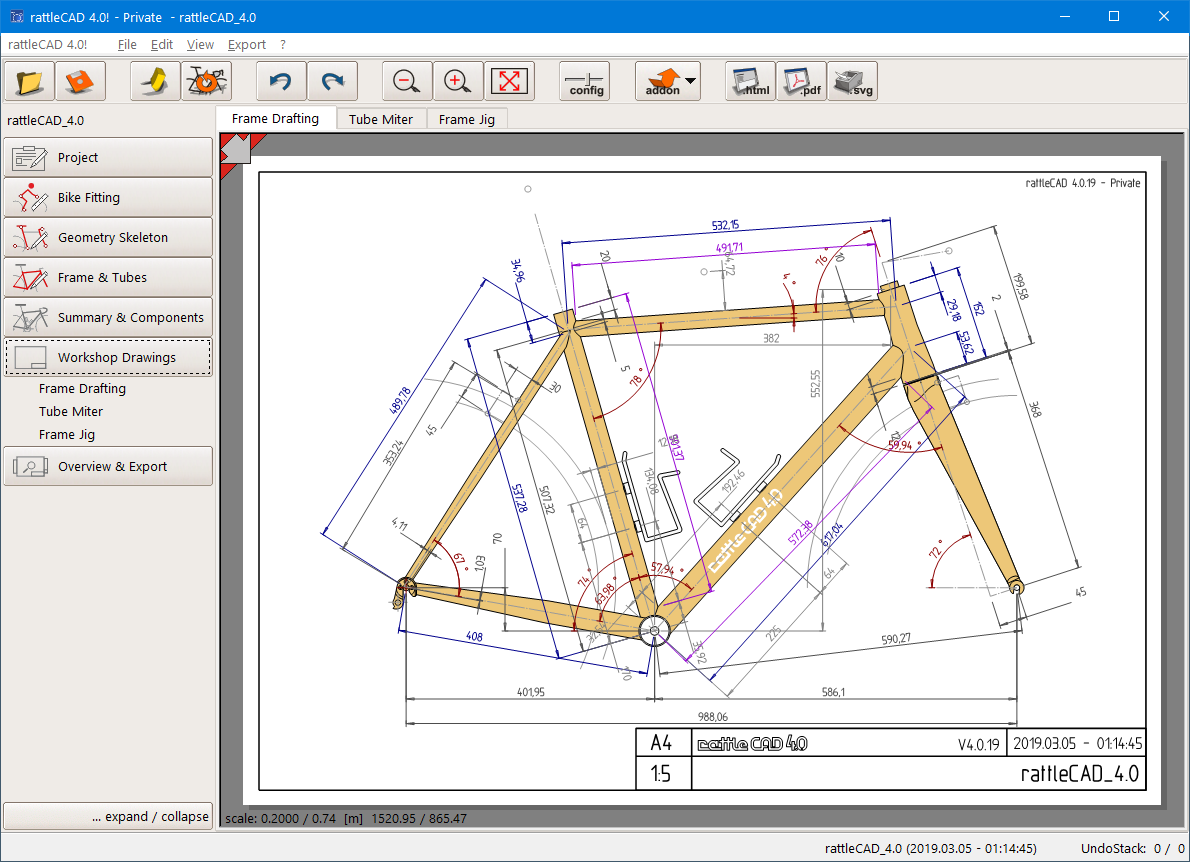This screenshot has width=1190, height=862.
Task: Click the red-gray corner icon on canvas
Action: [x=238, y=150]
